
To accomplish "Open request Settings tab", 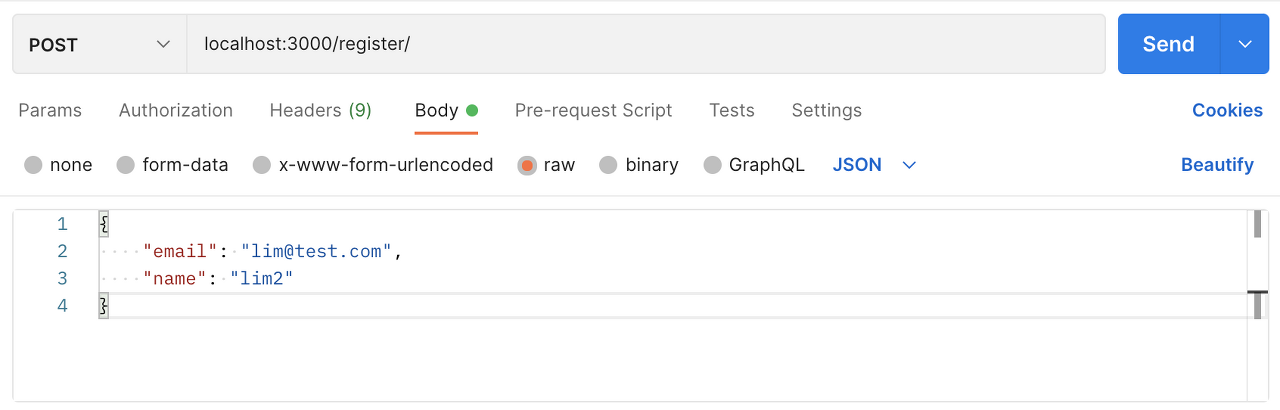I will [826, 110].
